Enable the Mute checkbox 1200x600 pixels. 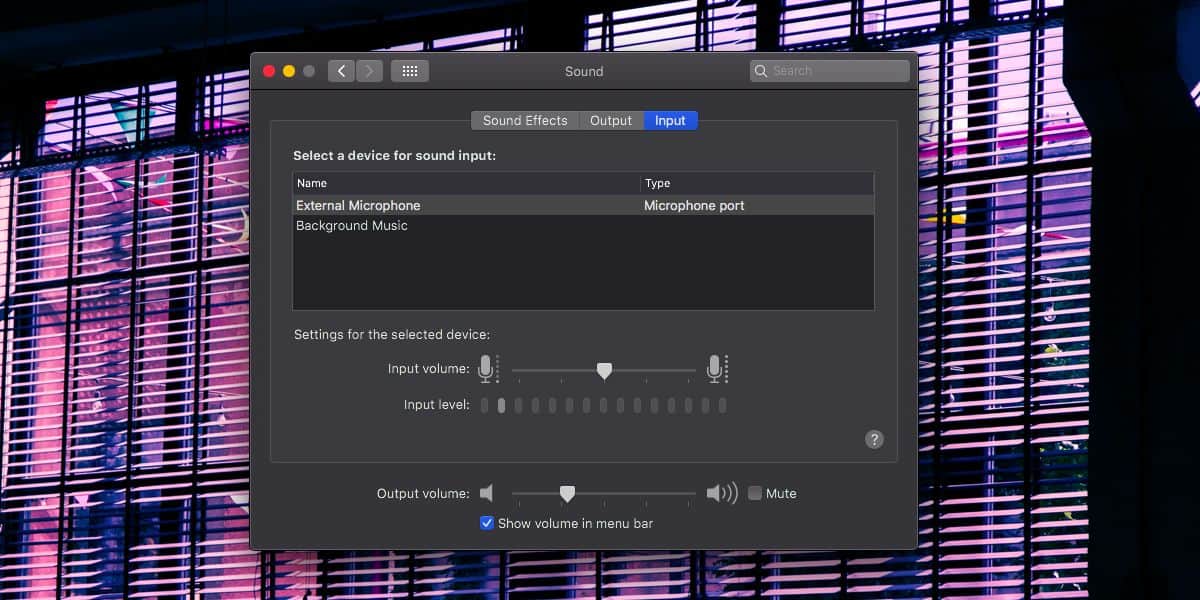[755, 493]
